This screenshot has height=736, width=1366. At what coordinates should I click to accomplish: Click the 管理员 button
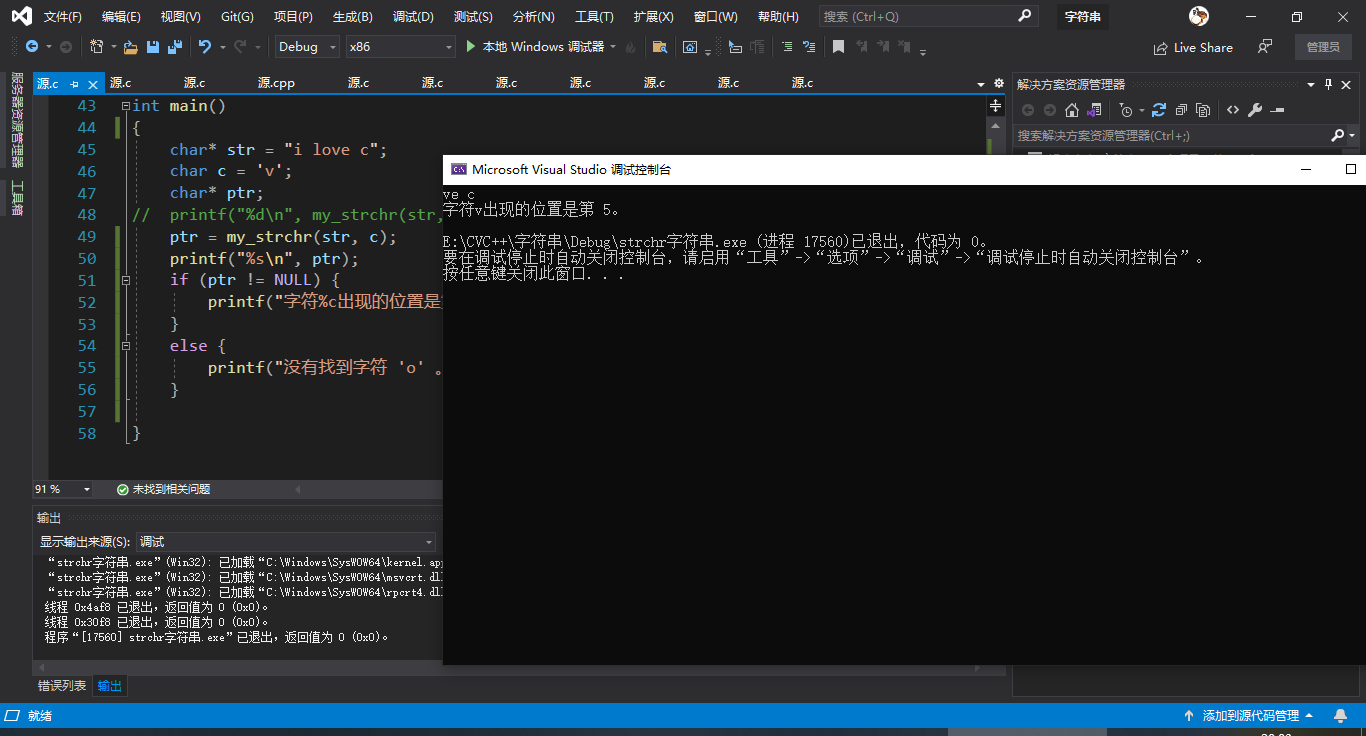coord(1323,47)
